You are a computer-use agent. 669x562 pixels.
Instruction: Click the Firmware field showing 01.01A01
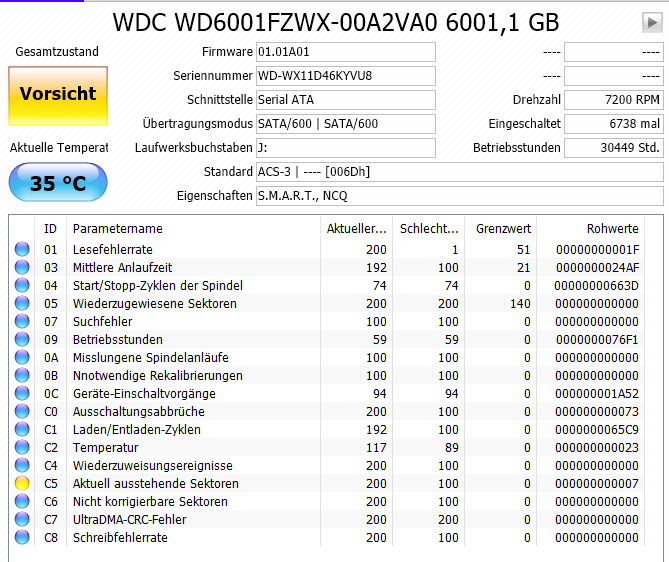tap(346, 52)
